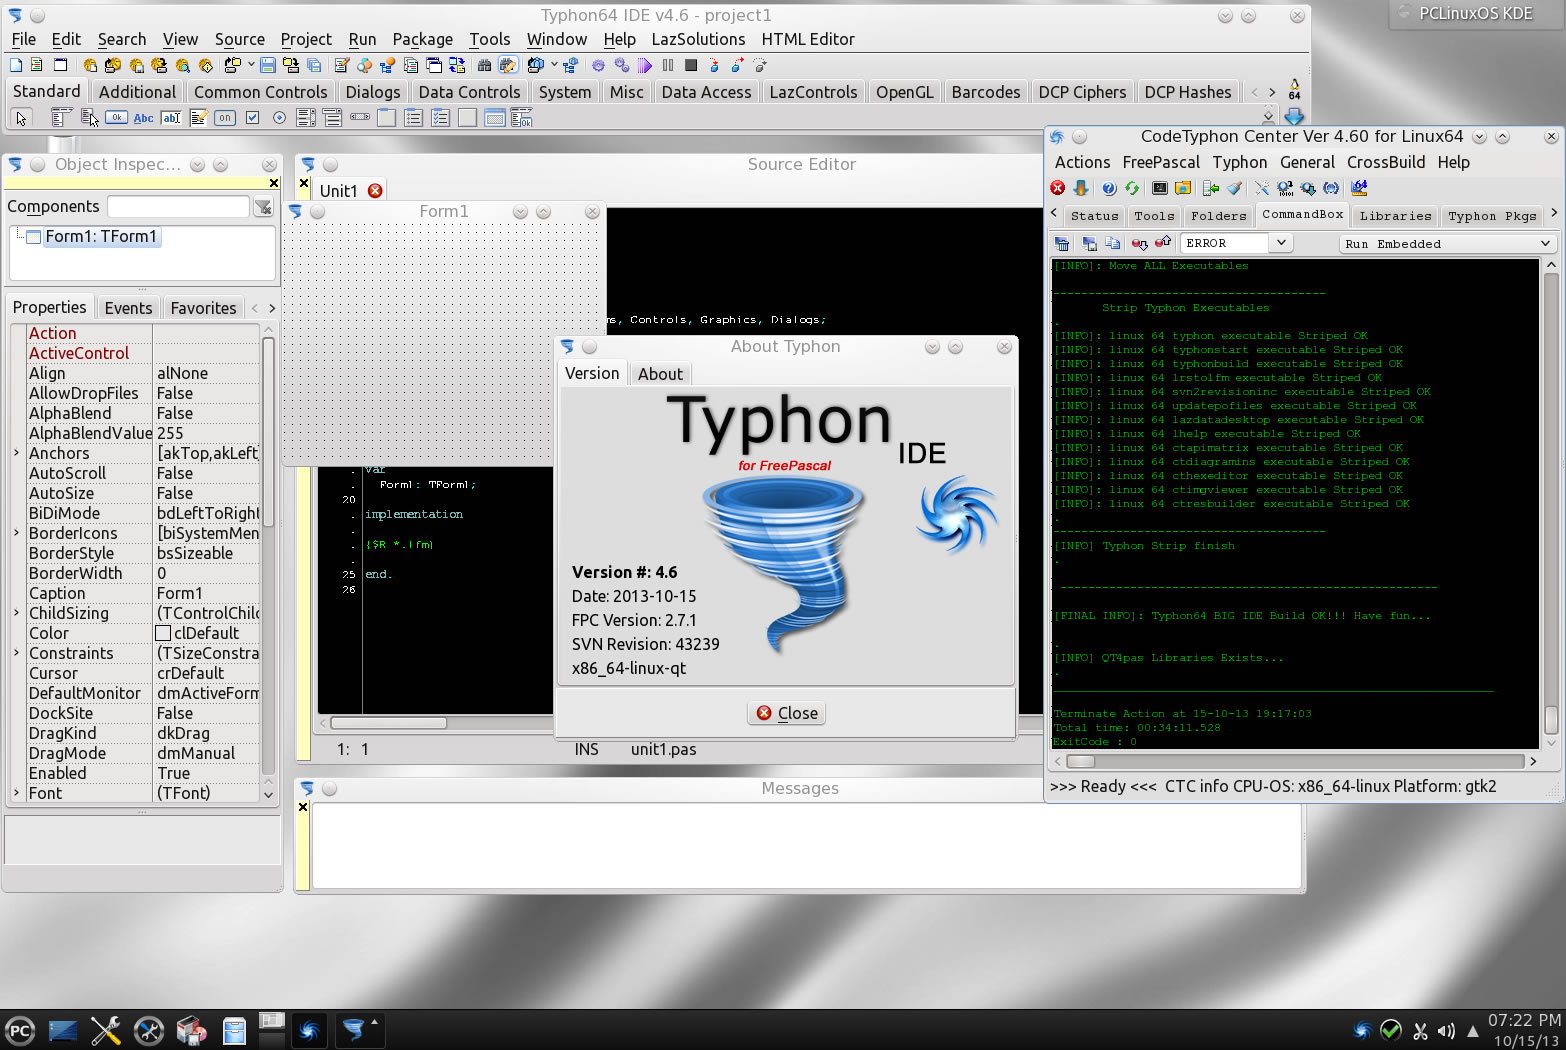Switch to the About tab in the About Typhon dialog
Viewport: 1566px width, 1050px height.
tap(660, 374)
